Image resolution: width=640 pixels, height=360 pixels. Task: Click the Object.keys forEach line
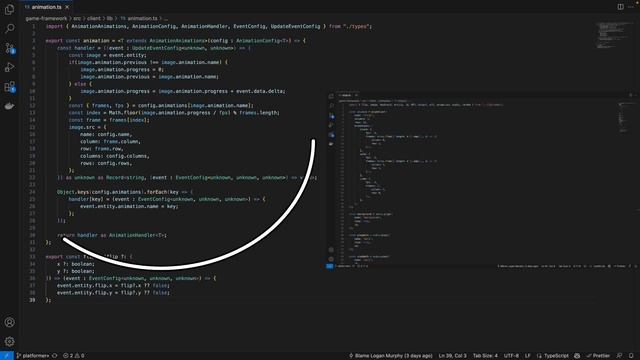pos(125,192)
